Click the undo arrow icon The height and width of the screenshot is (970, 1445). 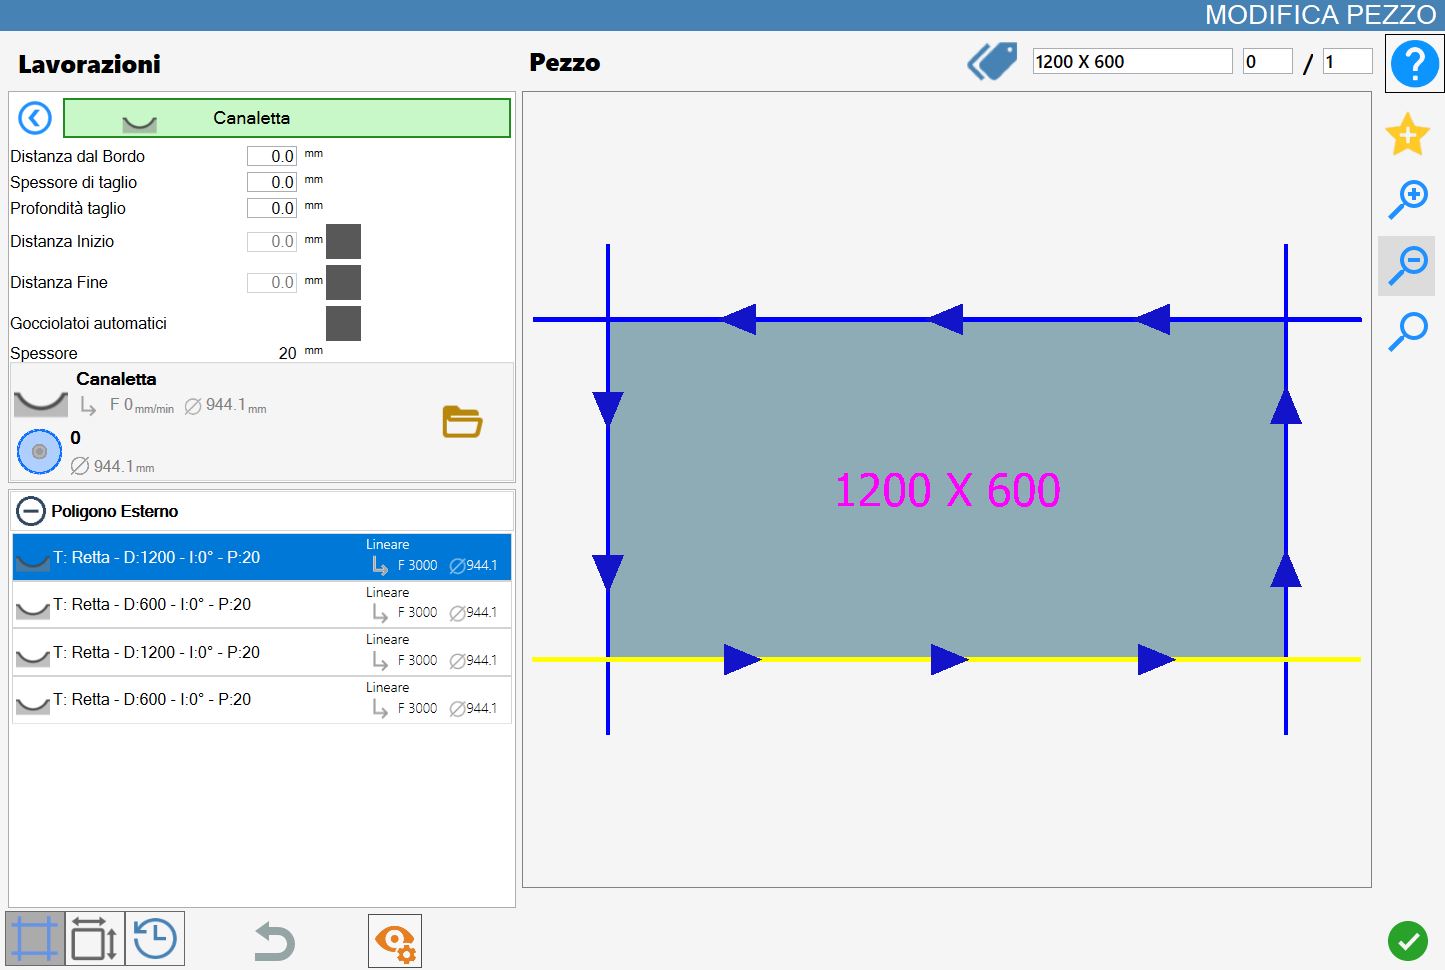click(274, 942)
